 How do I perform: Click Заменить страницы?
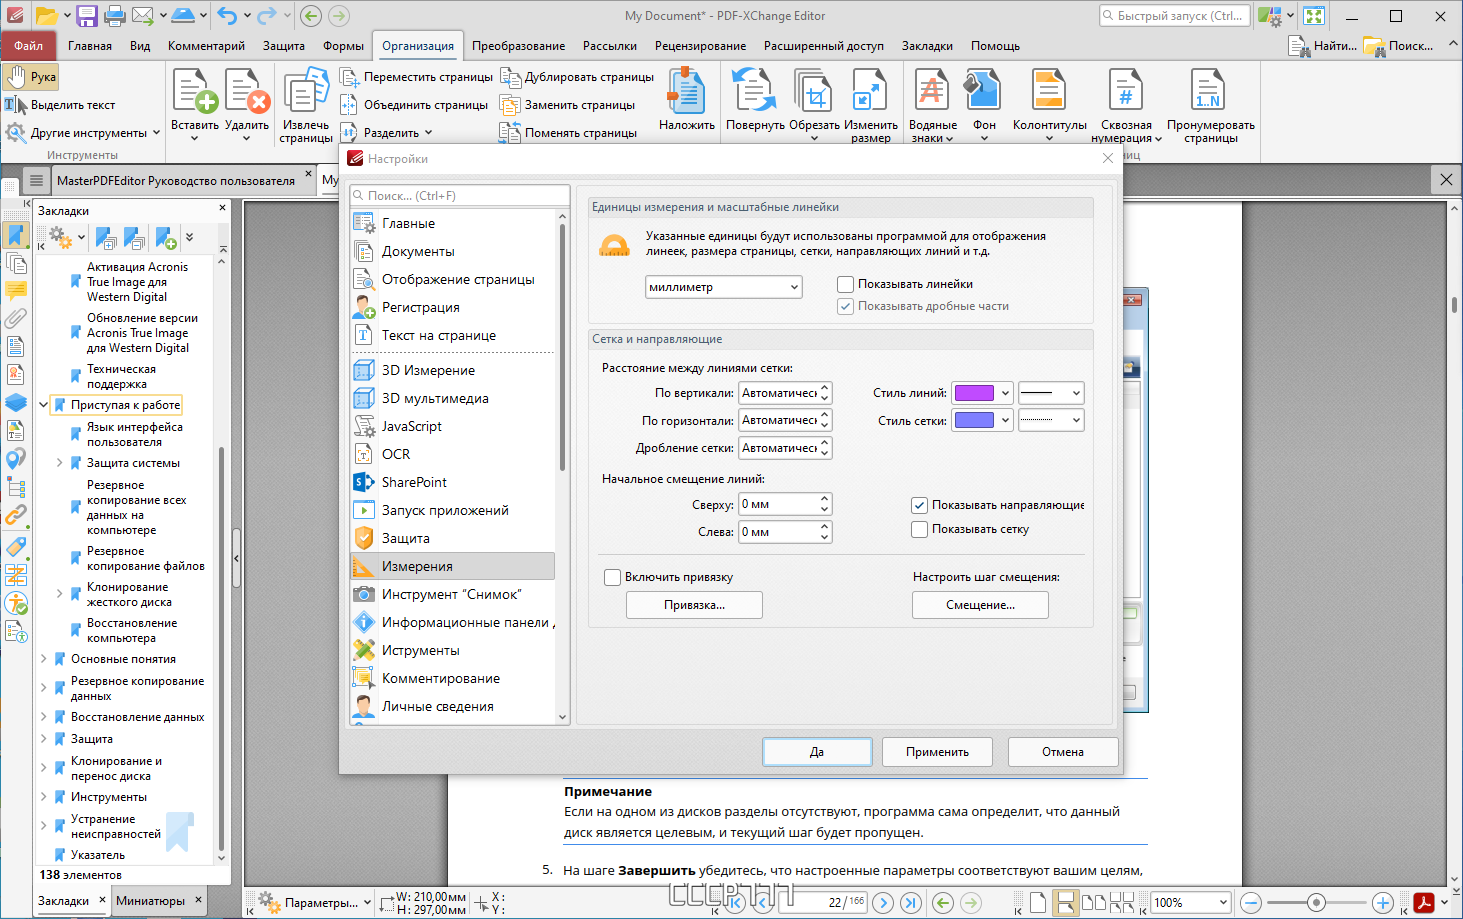568,105
